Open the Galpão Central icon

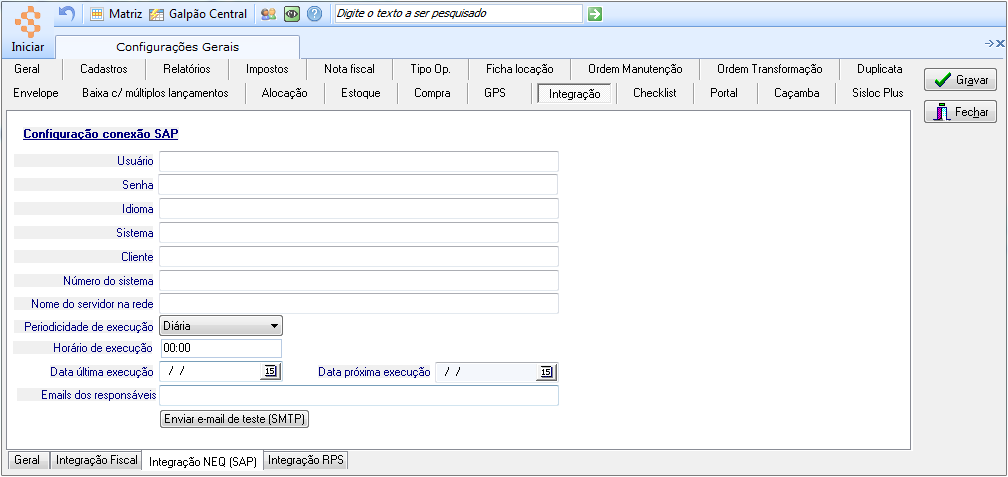[x=156, y=14]
